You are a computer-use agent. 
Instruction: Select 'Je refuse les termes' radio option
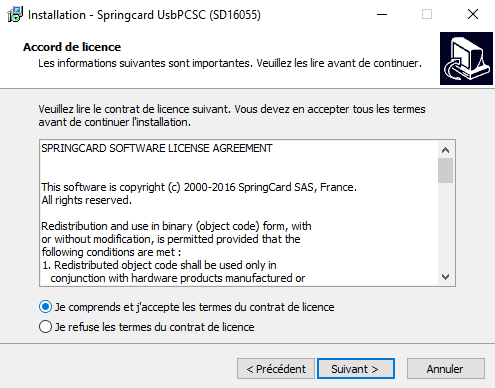coord(45,327)
